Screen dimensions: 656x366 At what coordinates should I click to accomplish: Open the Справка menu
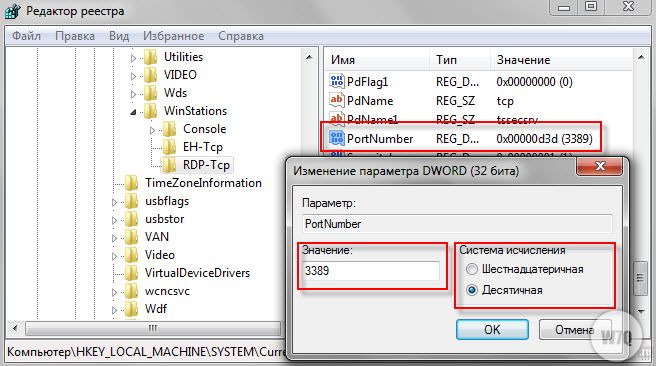tap(241, 36)
